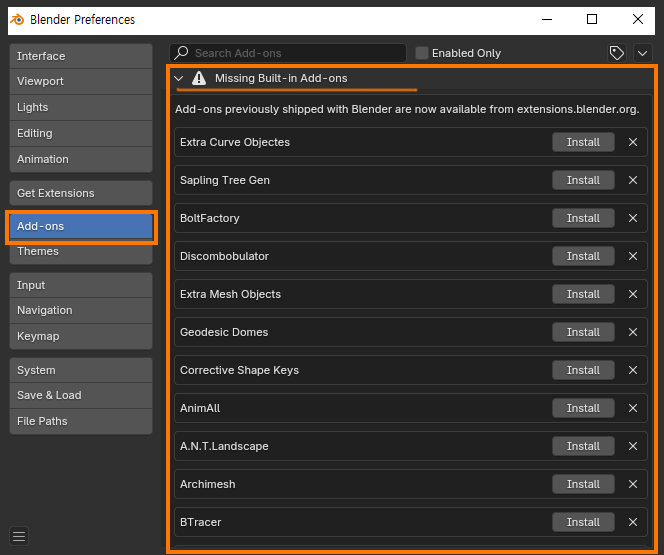
Task: Open the add-on tags filter icon
Action: pyautogui.click(x=617, y=53)
